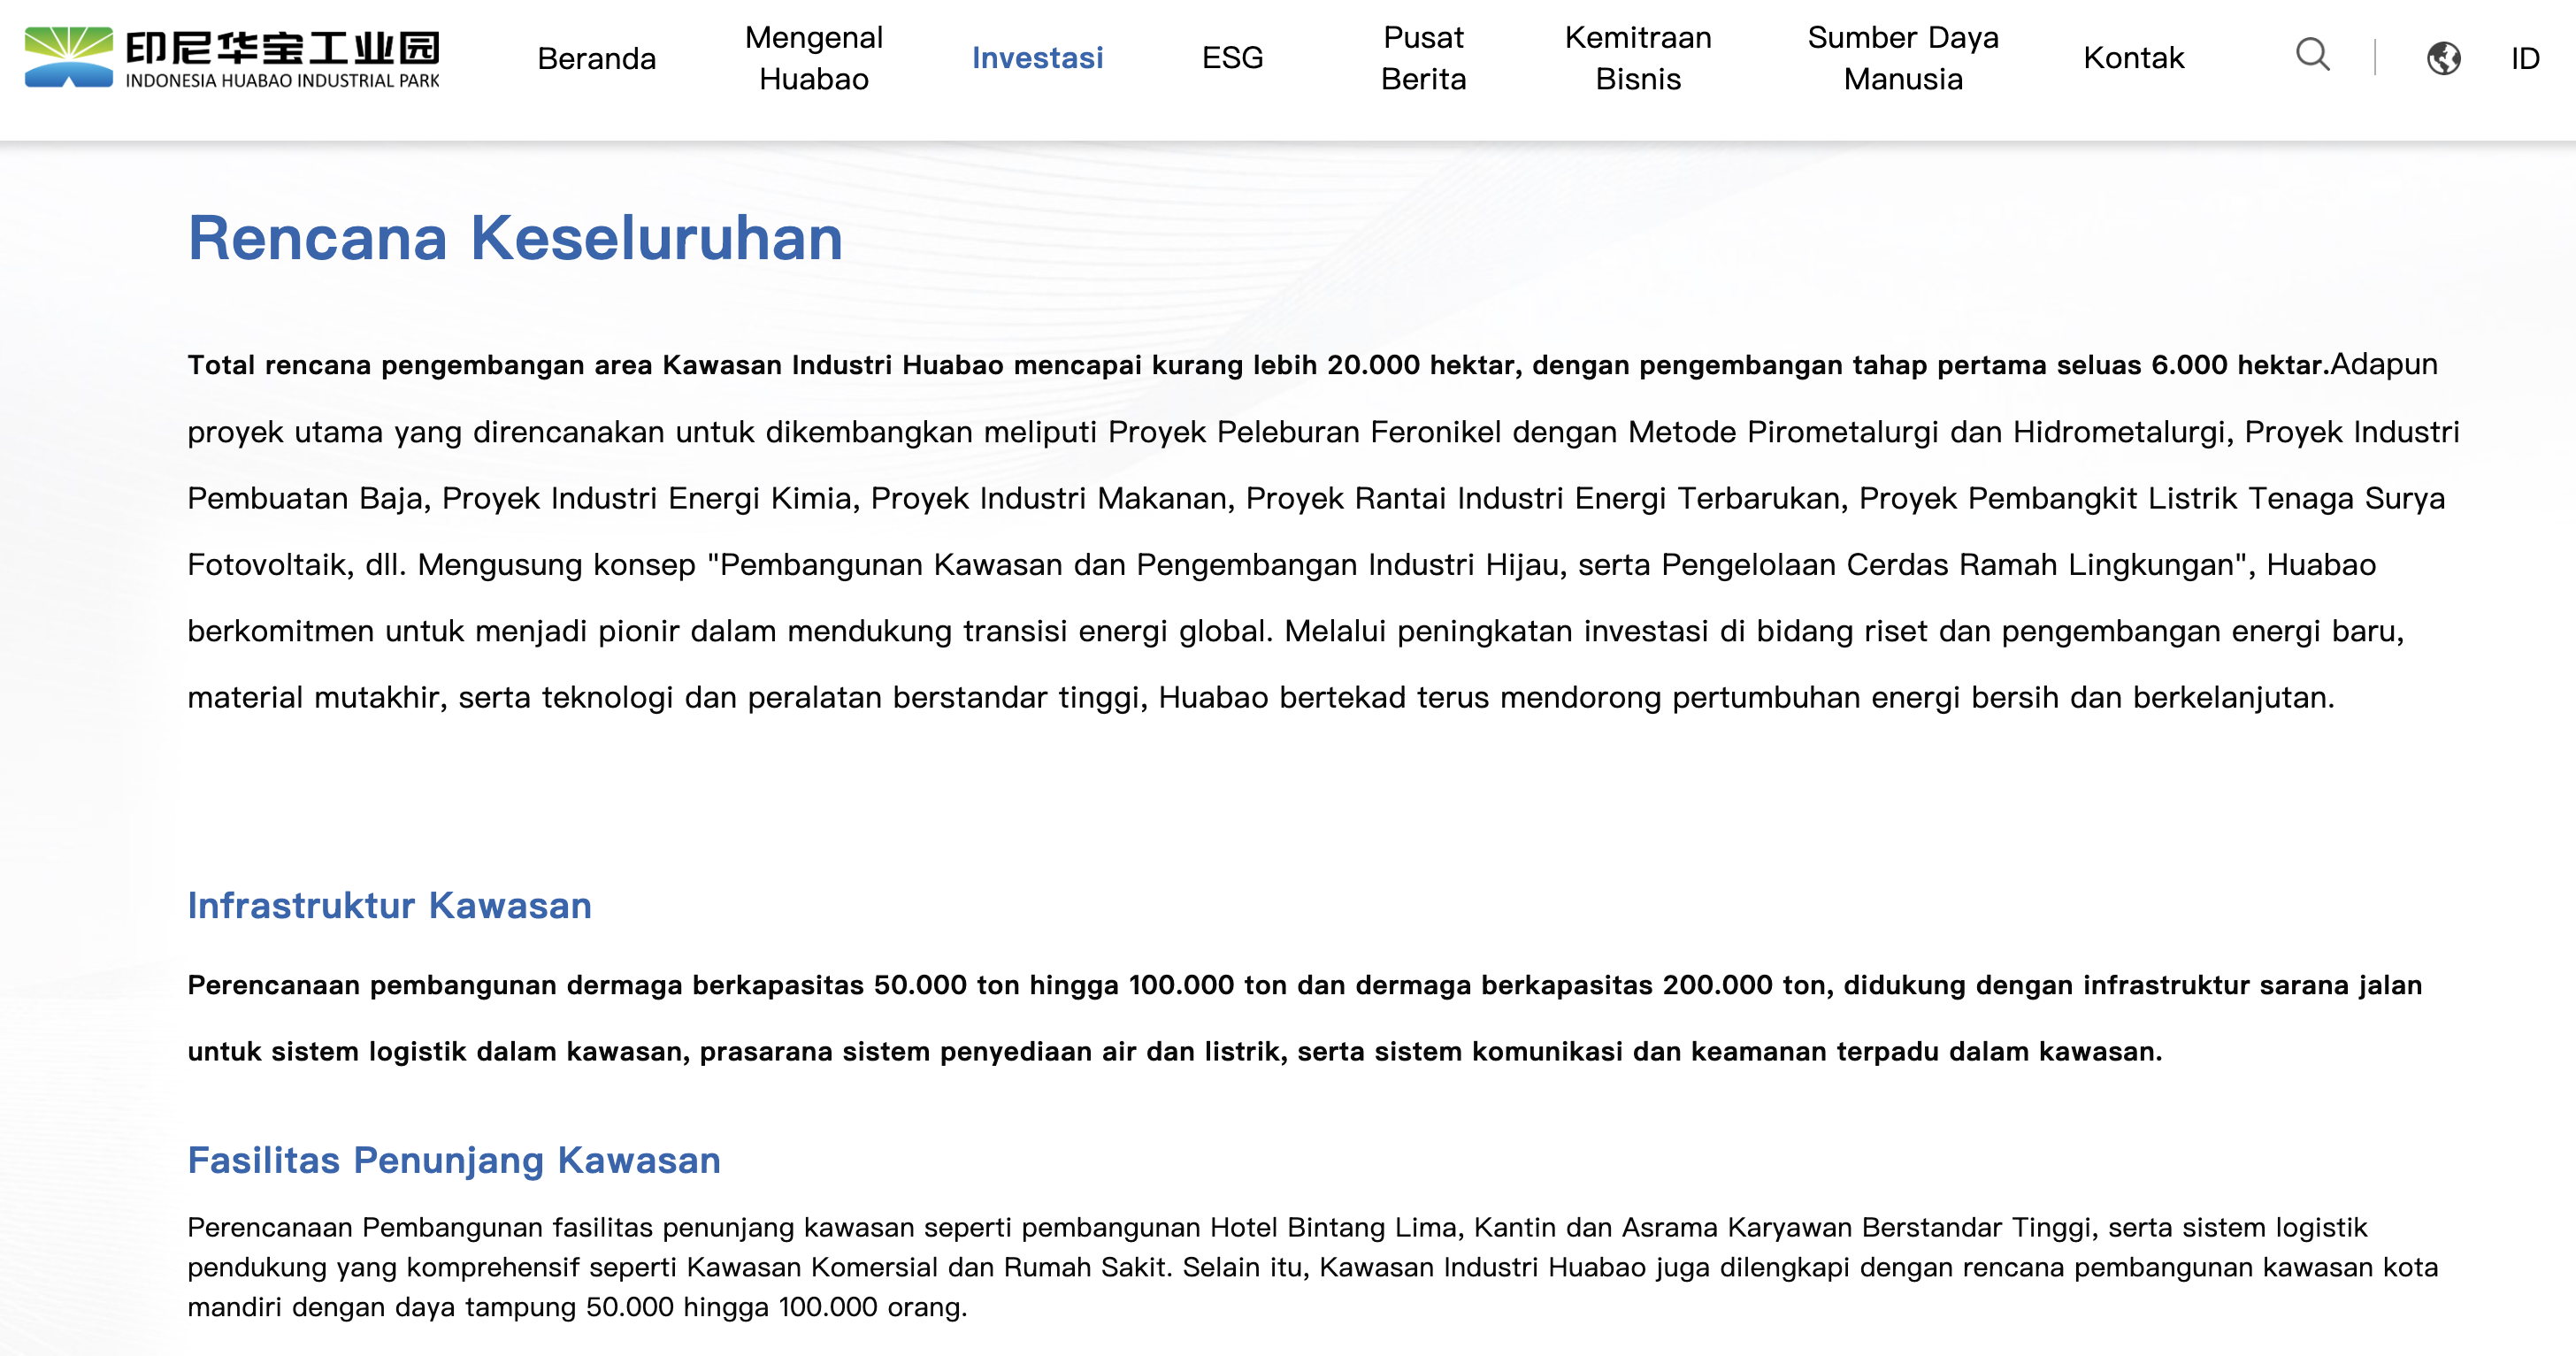Select the Investasi navigation item
Screen dimensions: 2576x1356
1037,58
